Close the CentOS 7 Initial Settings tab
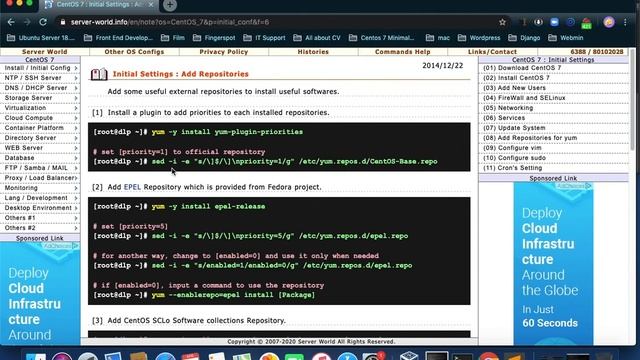Image resolution: width=640 pixels, height=360 pixels. (x=151, y=4)
